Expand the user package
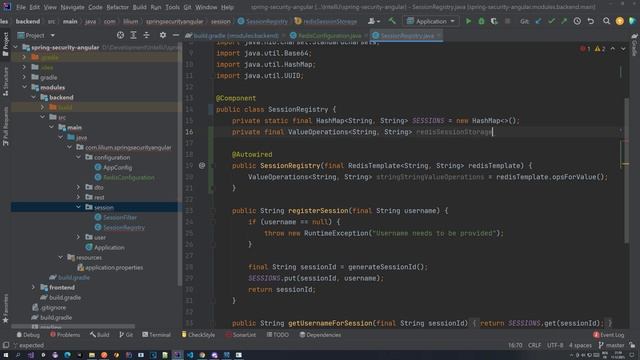Viewport: 640px width, 360px height. coord(78,237)
